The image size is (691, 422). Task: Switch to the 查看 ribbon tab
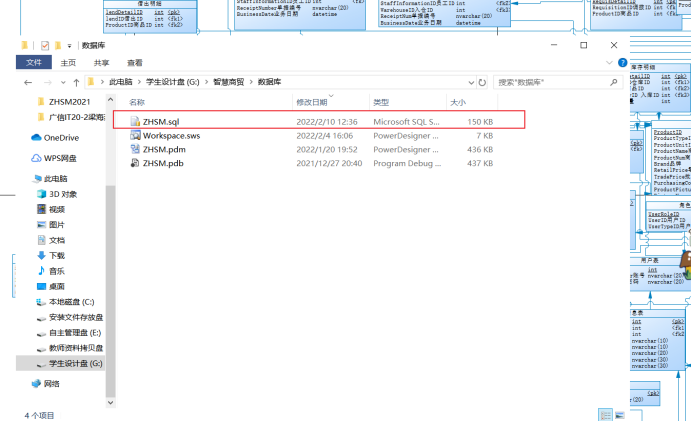(134, 63)
